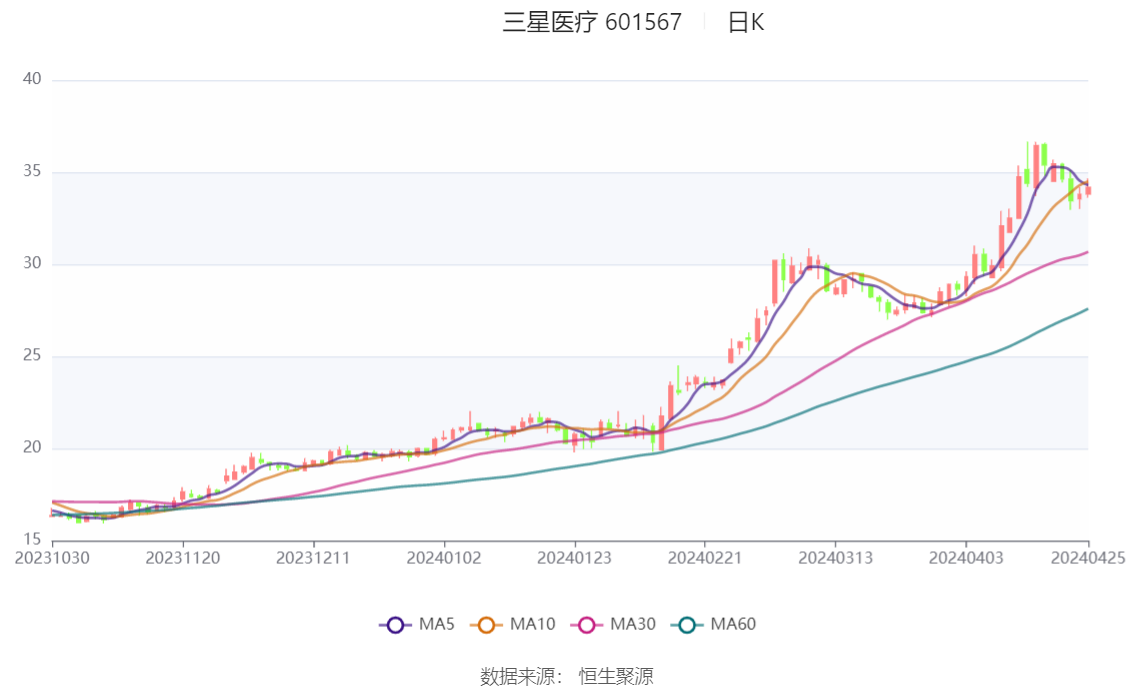
Task: Click the x-axis date label 20240123
Action: (x=574, y=558)
